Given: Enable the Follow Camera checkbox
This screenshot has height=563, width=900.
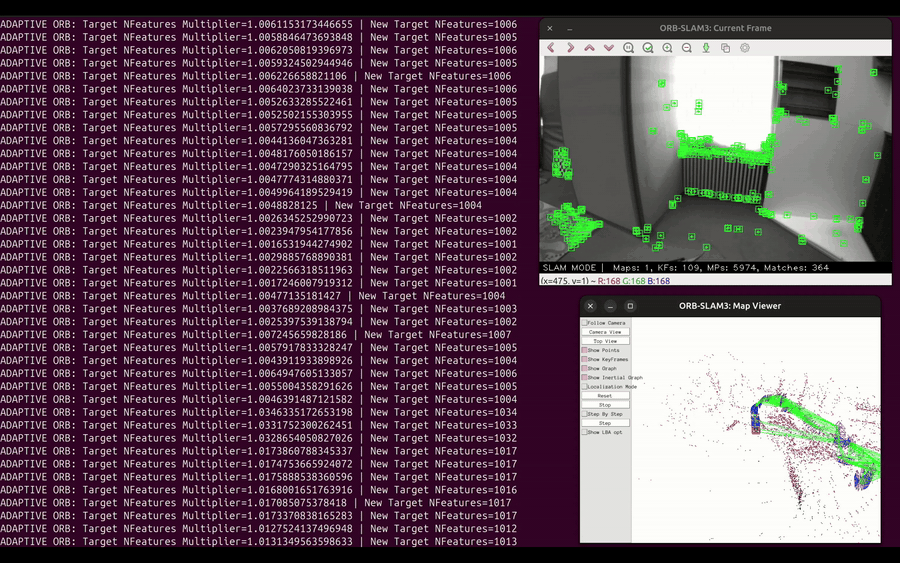Looking at the screenshot, I should point(585,323).
